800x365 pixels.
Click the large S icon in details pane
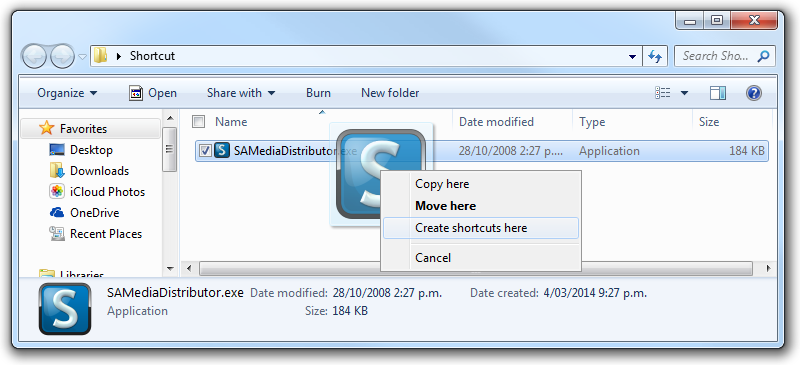click(65, 309)
